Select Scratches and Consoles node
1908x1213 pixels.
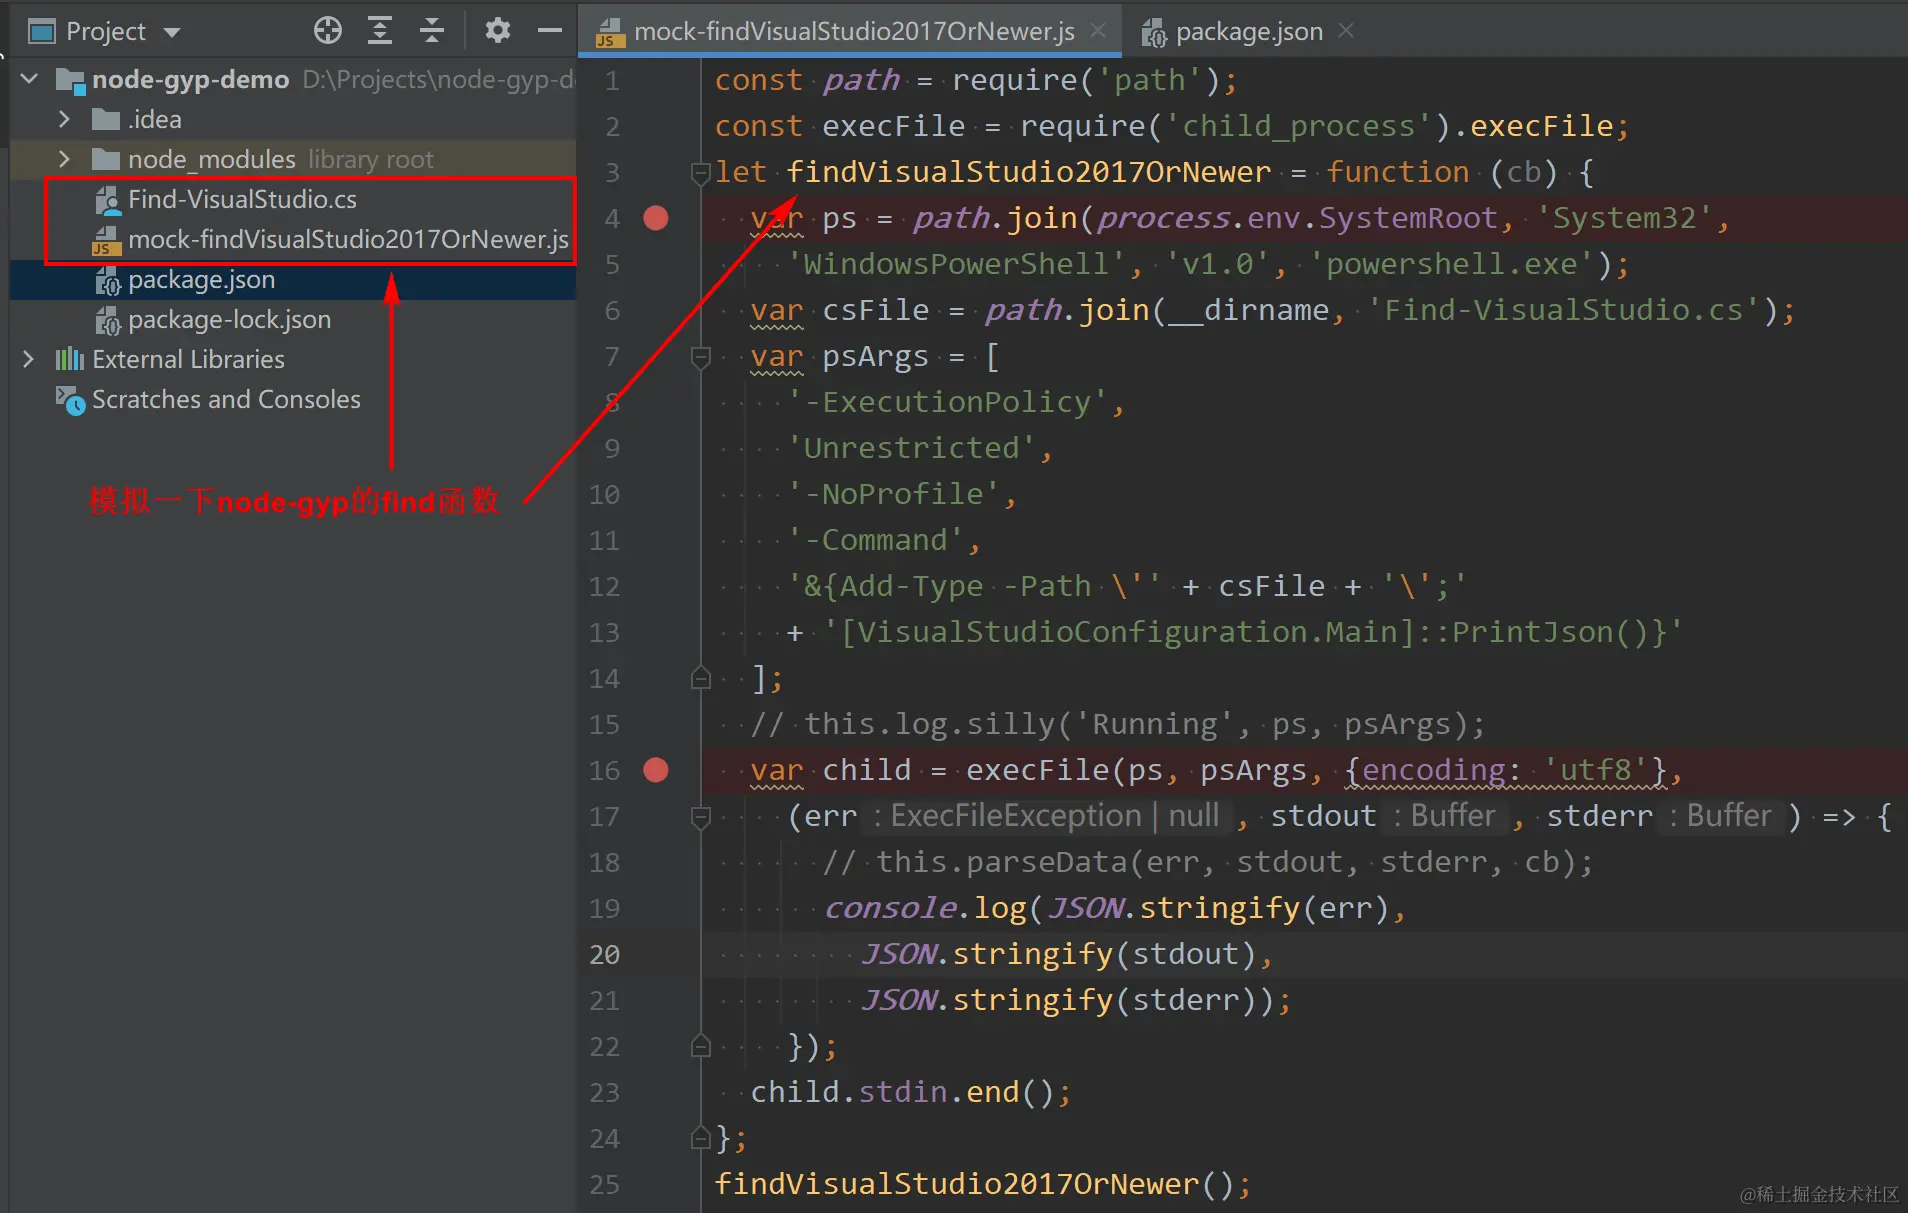tap(226, 399)
